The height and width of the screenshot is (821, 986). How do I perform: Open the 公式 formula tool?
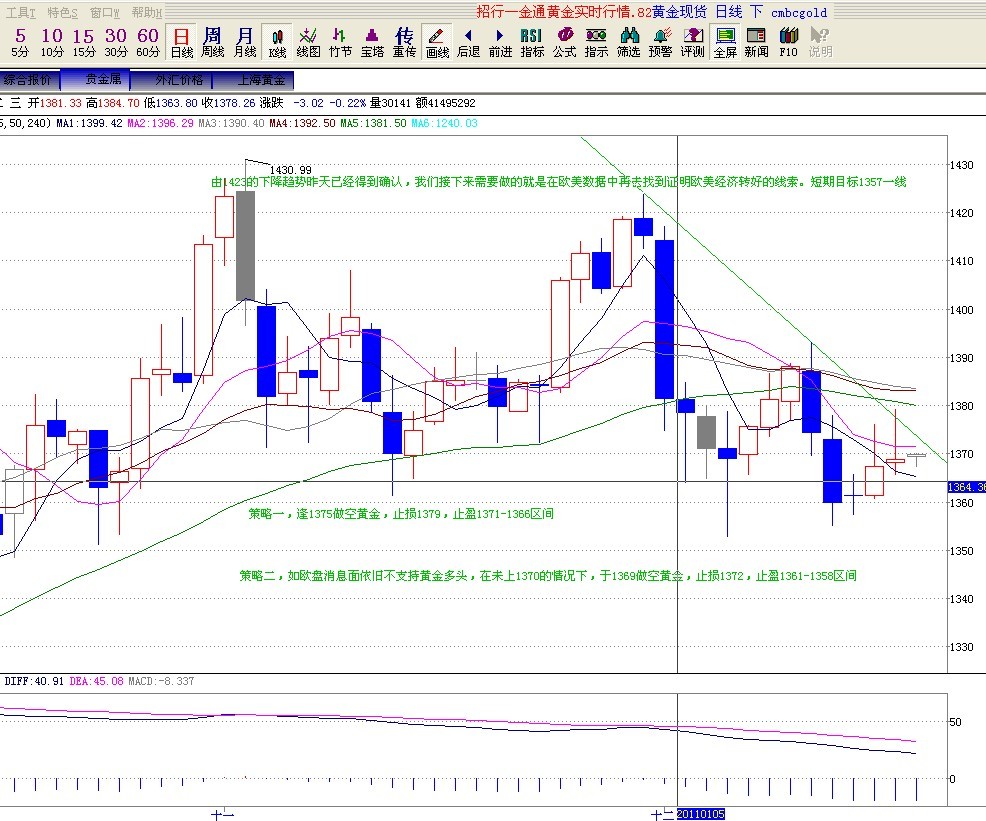coord(565,43)
